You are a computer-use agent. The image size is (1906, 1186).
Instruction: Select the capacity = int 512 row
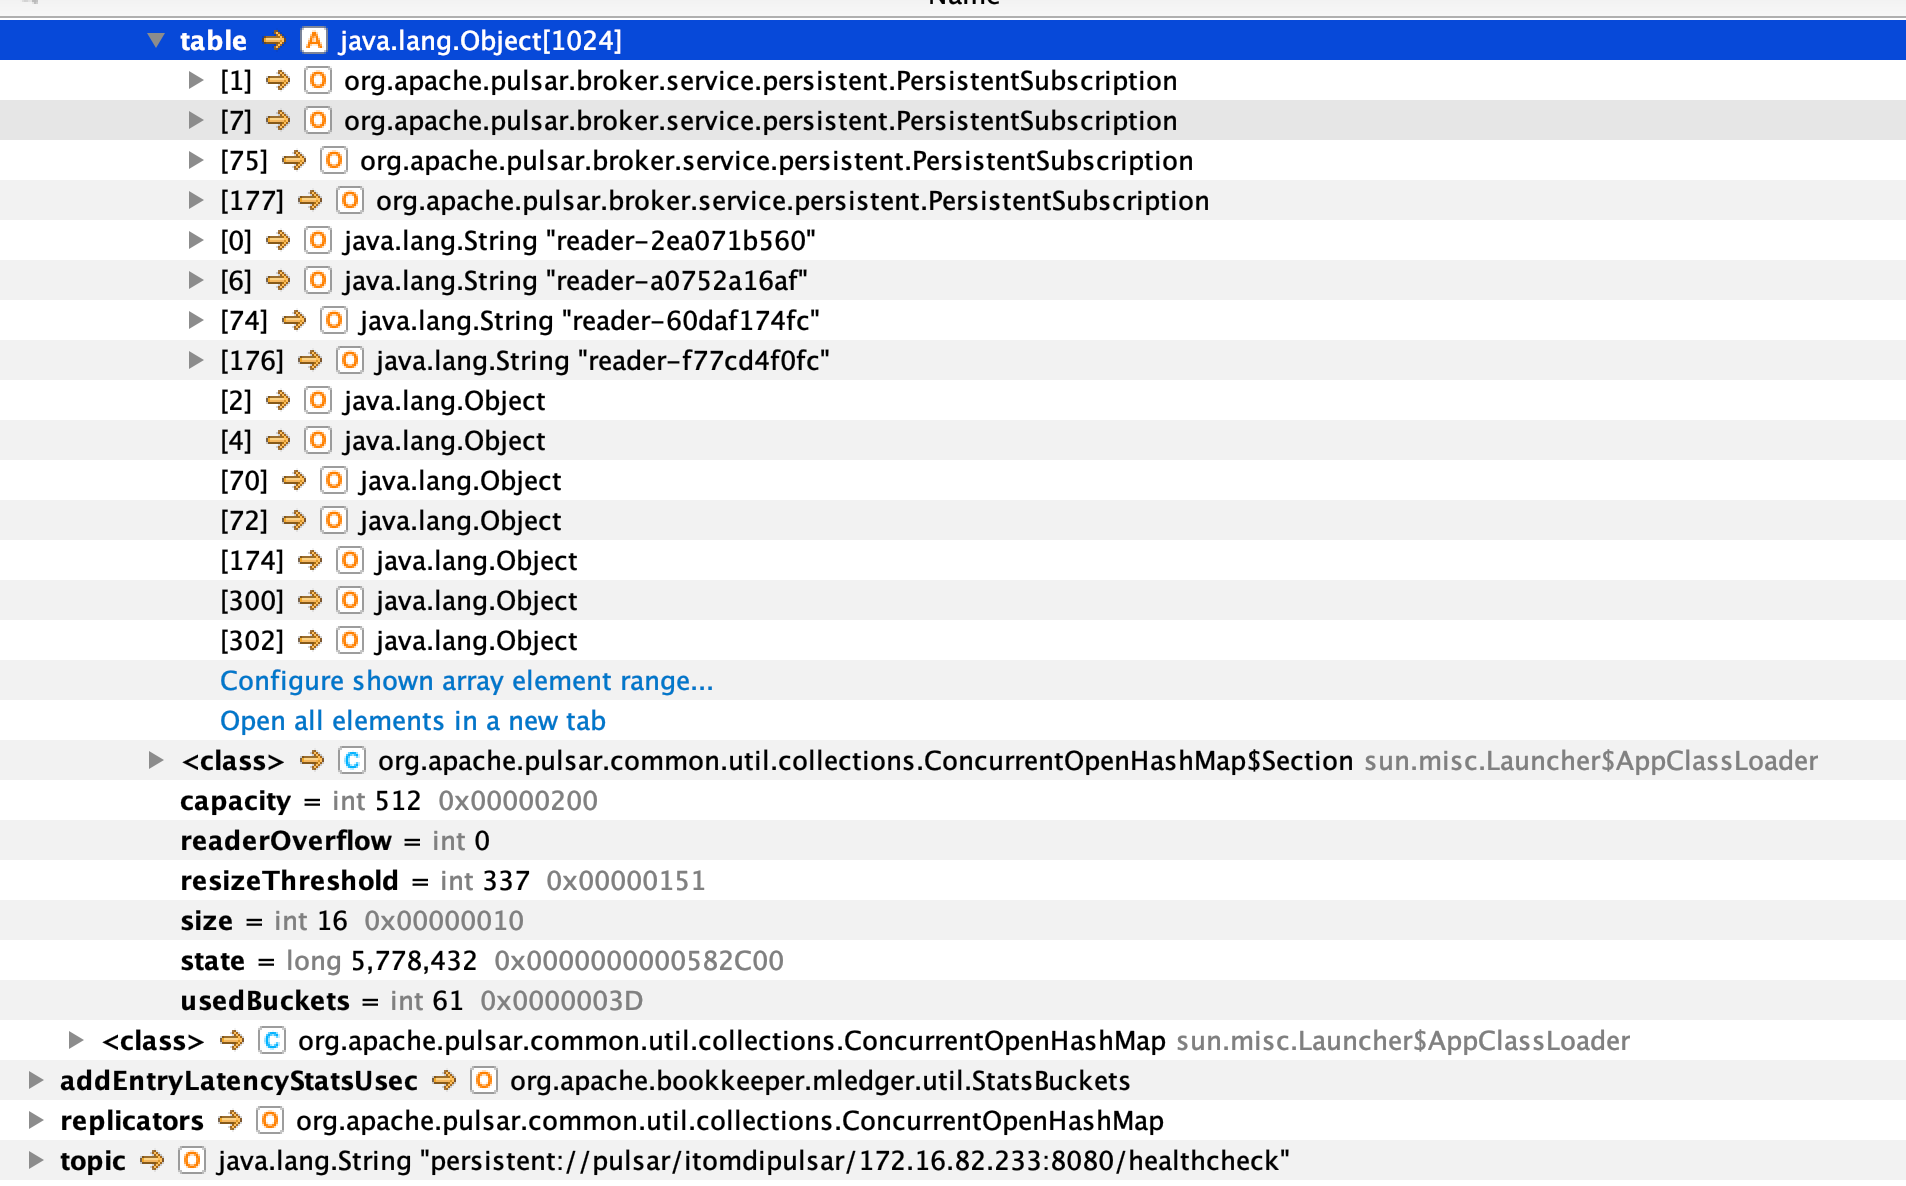[953, 801]
